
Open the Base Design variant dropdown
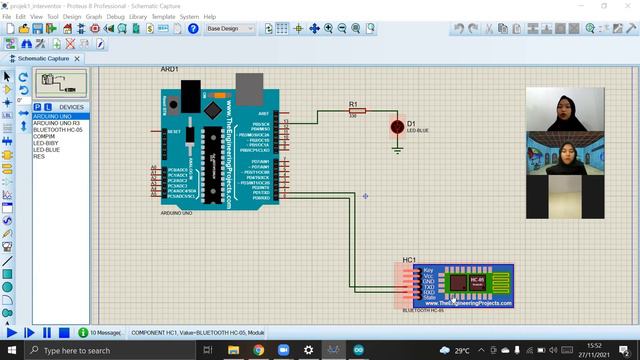coord(230,29)
